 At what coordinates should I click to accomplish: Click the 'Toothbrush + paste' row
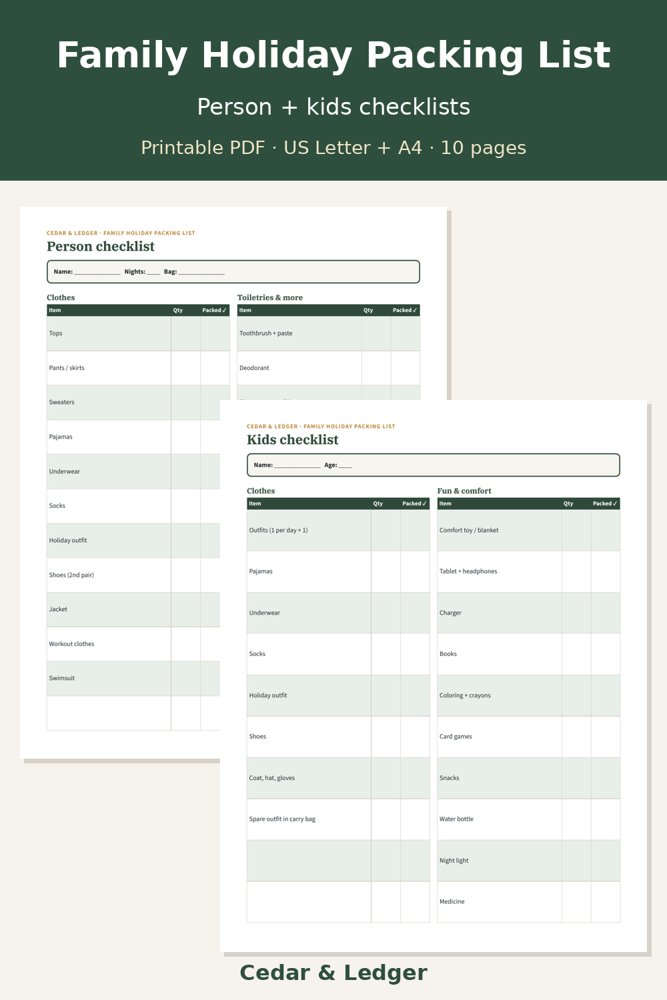(328, 334)
